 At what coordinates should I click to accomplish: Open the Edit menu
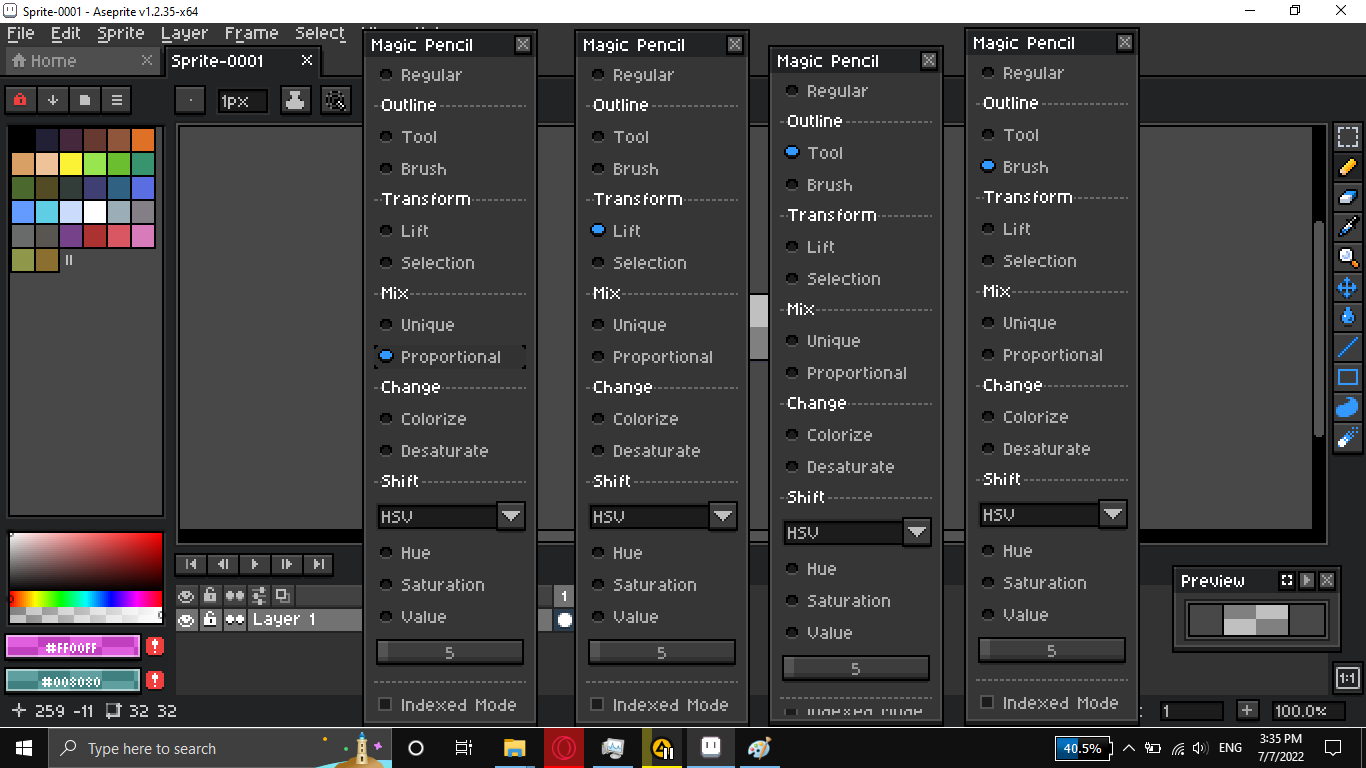(x=66, y=33)
